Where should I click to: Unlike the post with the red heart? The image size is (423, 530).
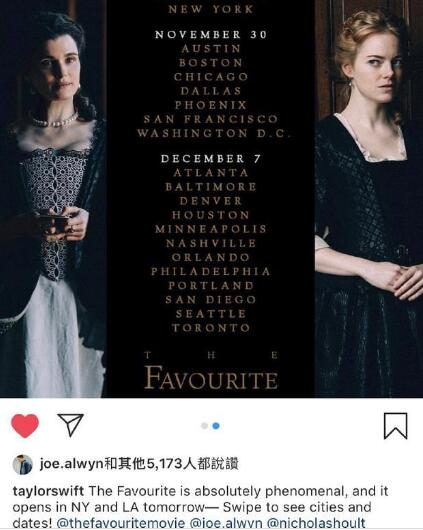click(x=25, y=426)
